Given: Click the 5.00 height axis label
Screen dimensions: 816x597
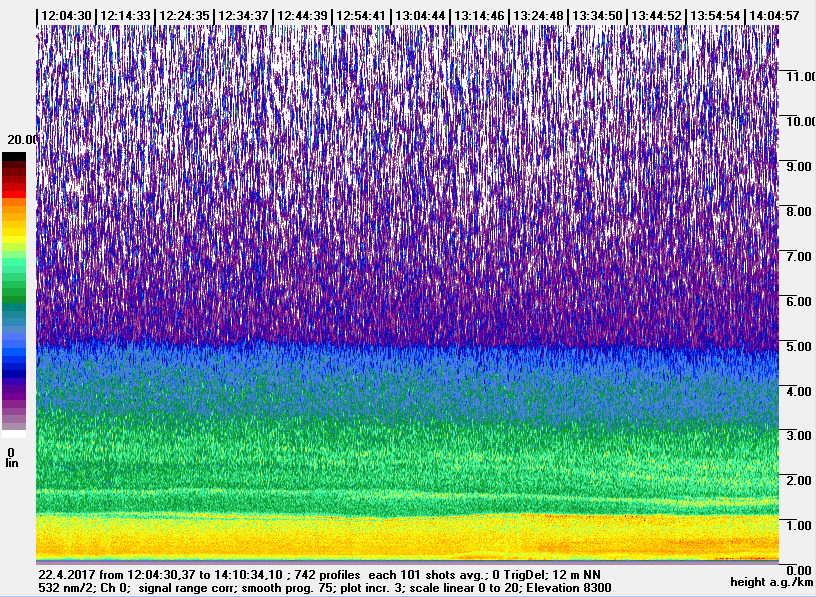Looking at the screenshot, I should 797,346.
